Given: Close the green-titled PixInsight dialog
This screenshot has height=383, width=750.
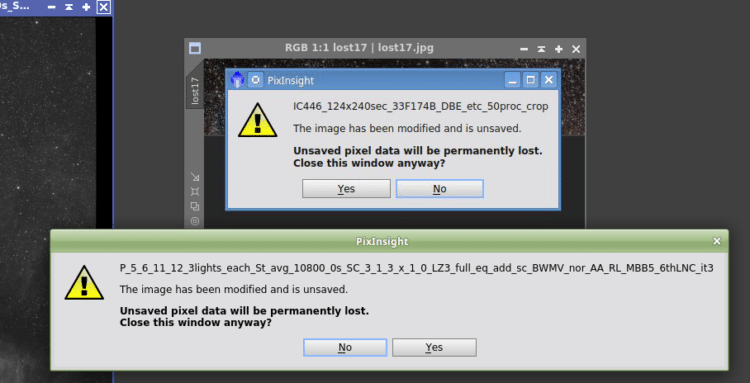Looking at the screenshot, I should tap(717, 241).
